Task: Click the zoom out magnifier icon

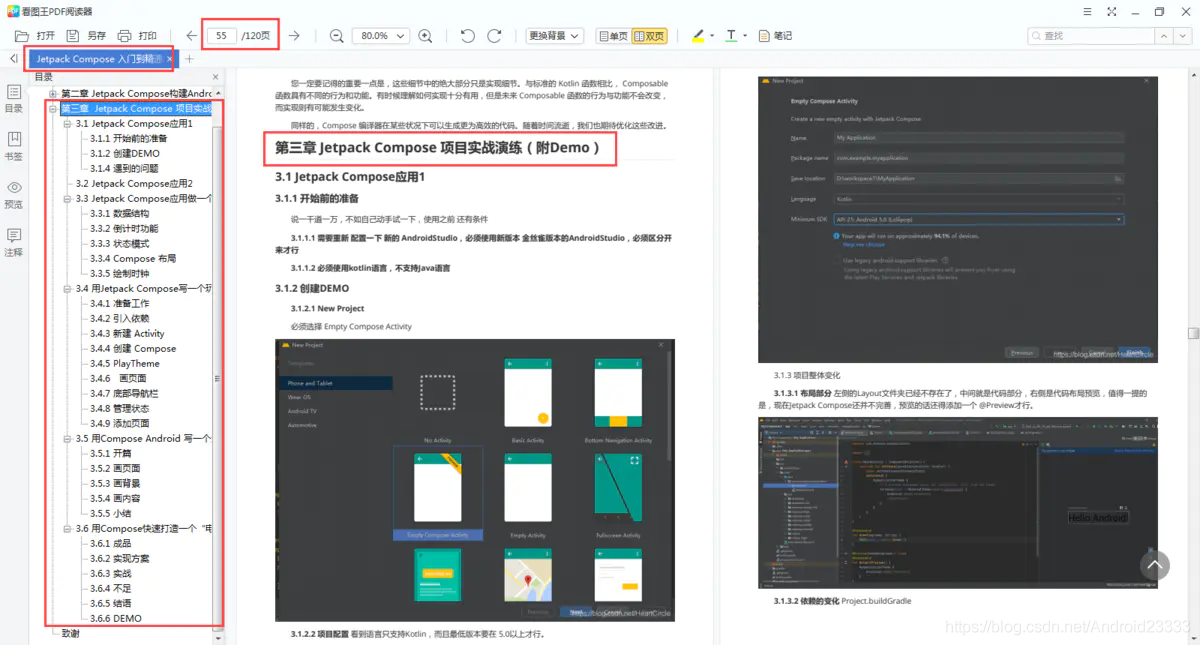Action: click(336, 36)
